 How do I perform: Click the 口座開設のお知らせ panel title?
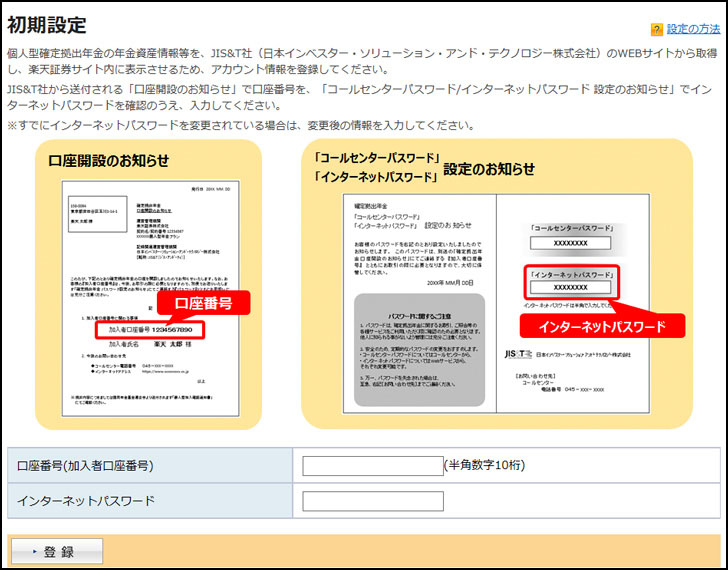109,159
